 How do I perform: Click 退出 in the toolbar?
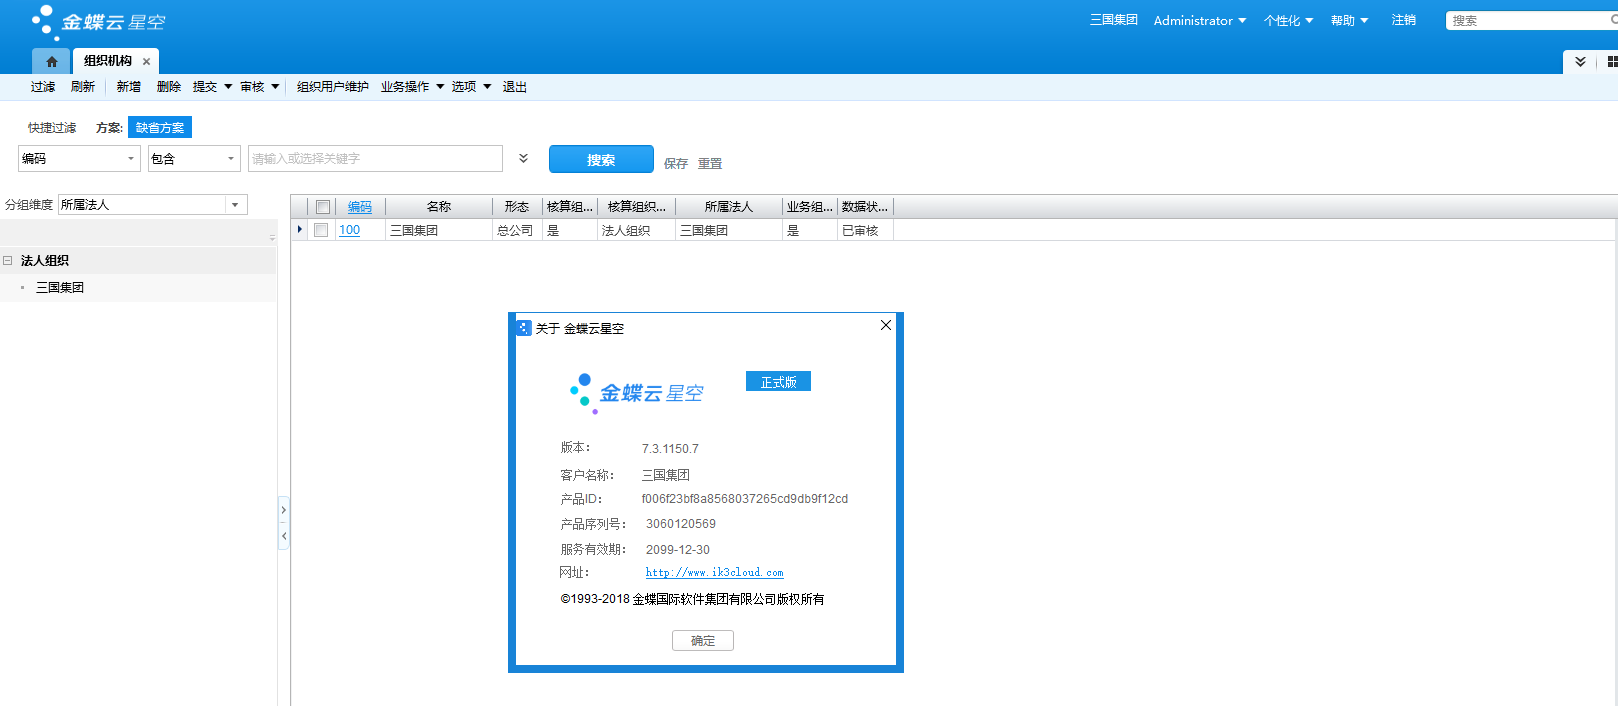515,87
